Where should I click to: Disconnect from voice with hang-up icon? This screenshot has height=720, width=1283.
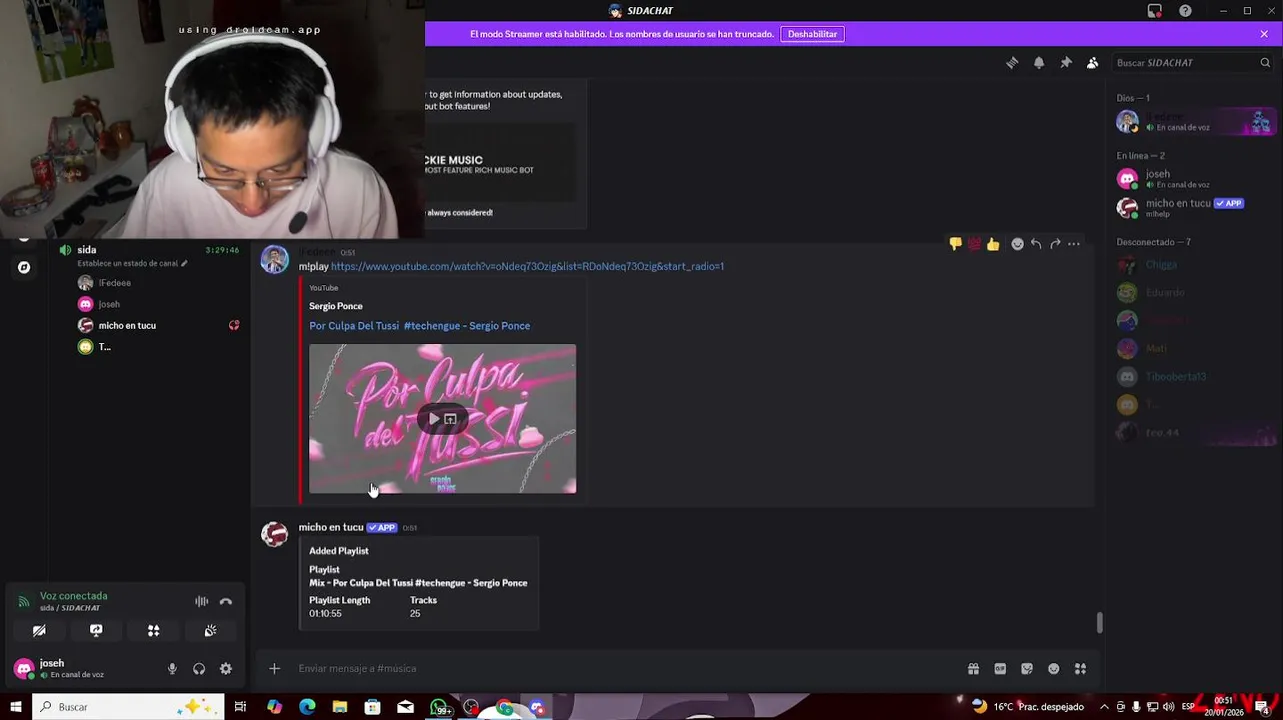click(x=226, y=602)
